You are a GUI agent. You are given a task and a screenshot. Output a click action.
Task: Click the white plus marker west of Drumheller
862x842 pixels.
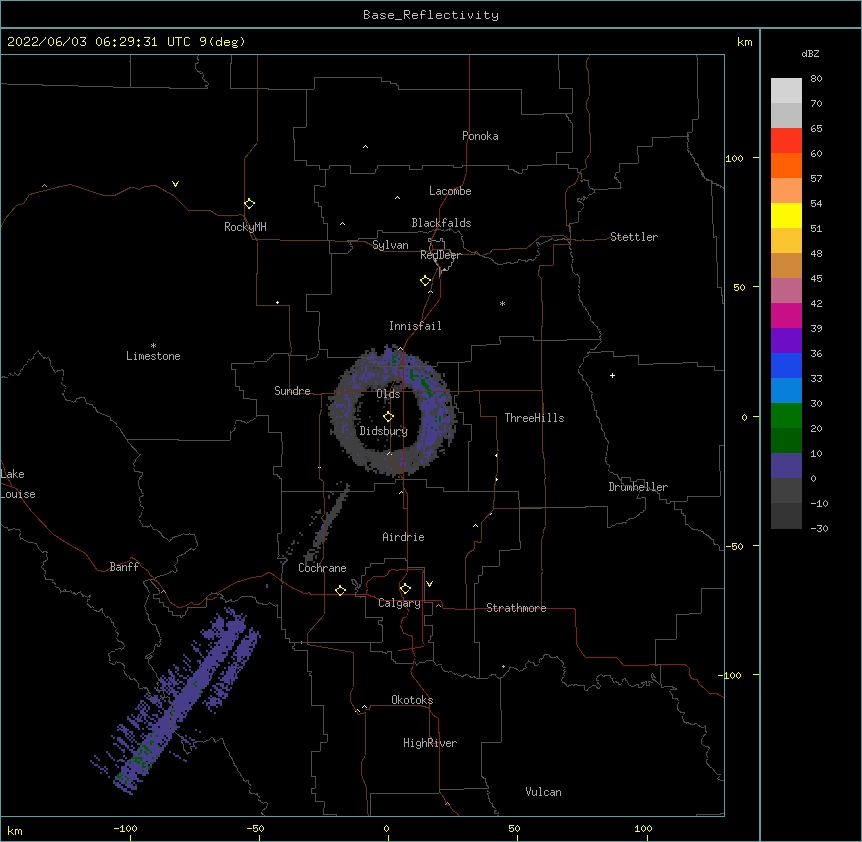click(x=612, y=375)
